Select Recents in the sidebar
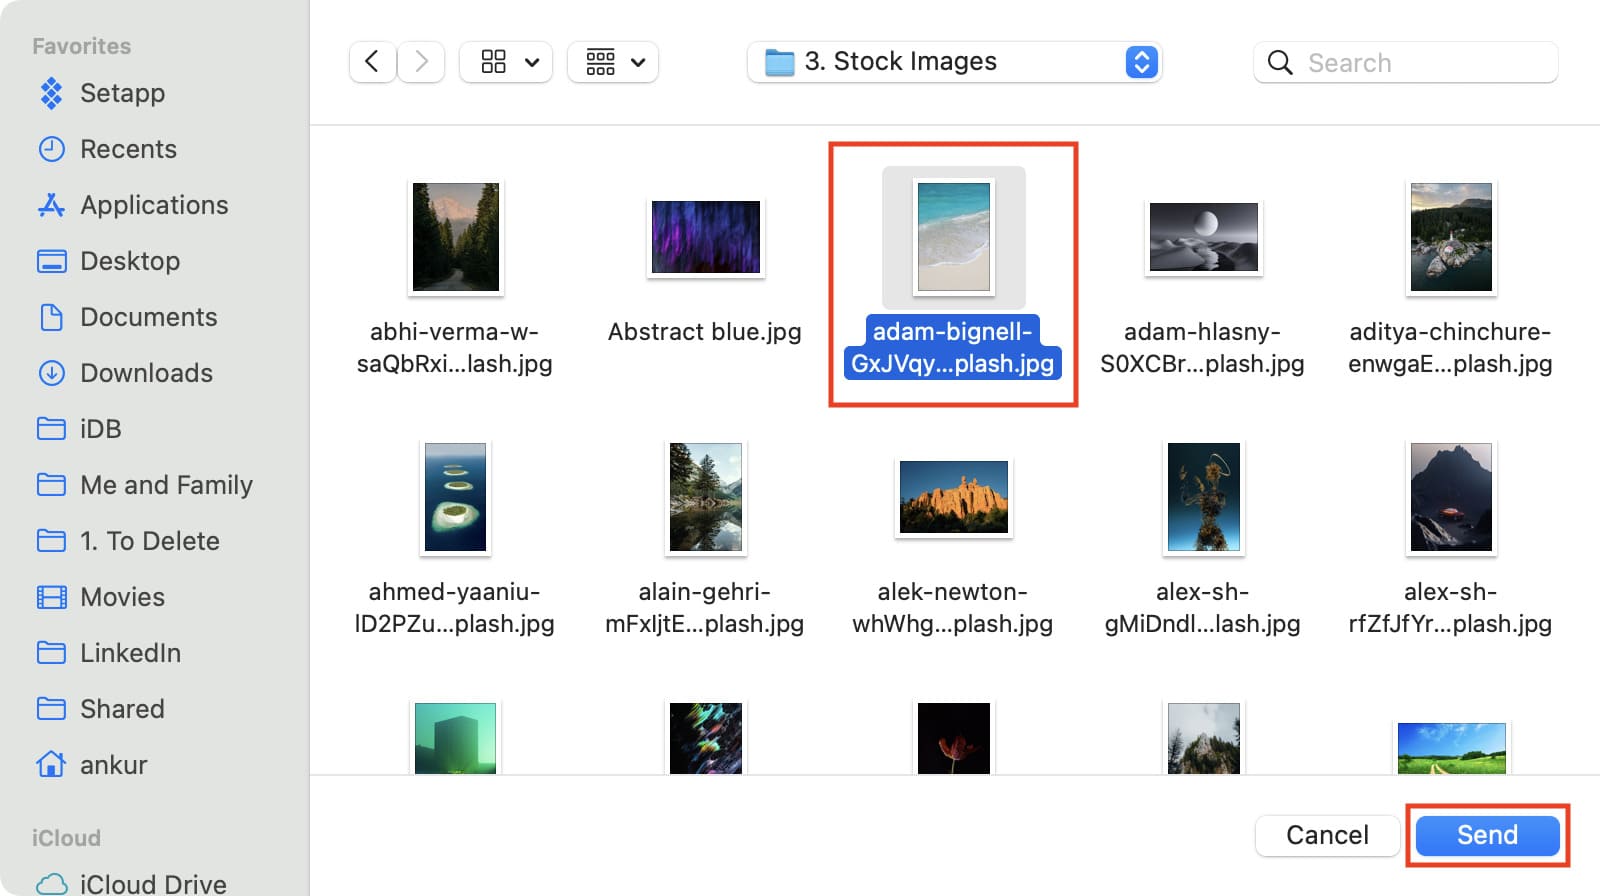This screenshot has width=1600, height=896. tap(127, 149)
